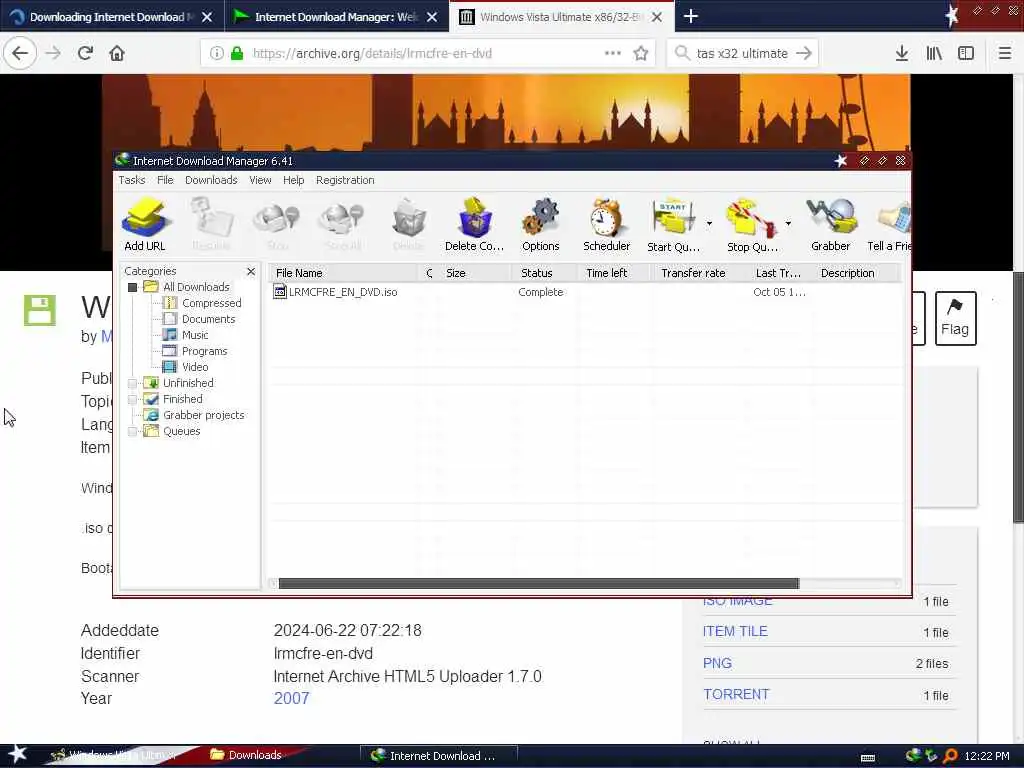Click the Tell a Friend icon
This screenshot has height=768, width=1024.
(889, 224)
